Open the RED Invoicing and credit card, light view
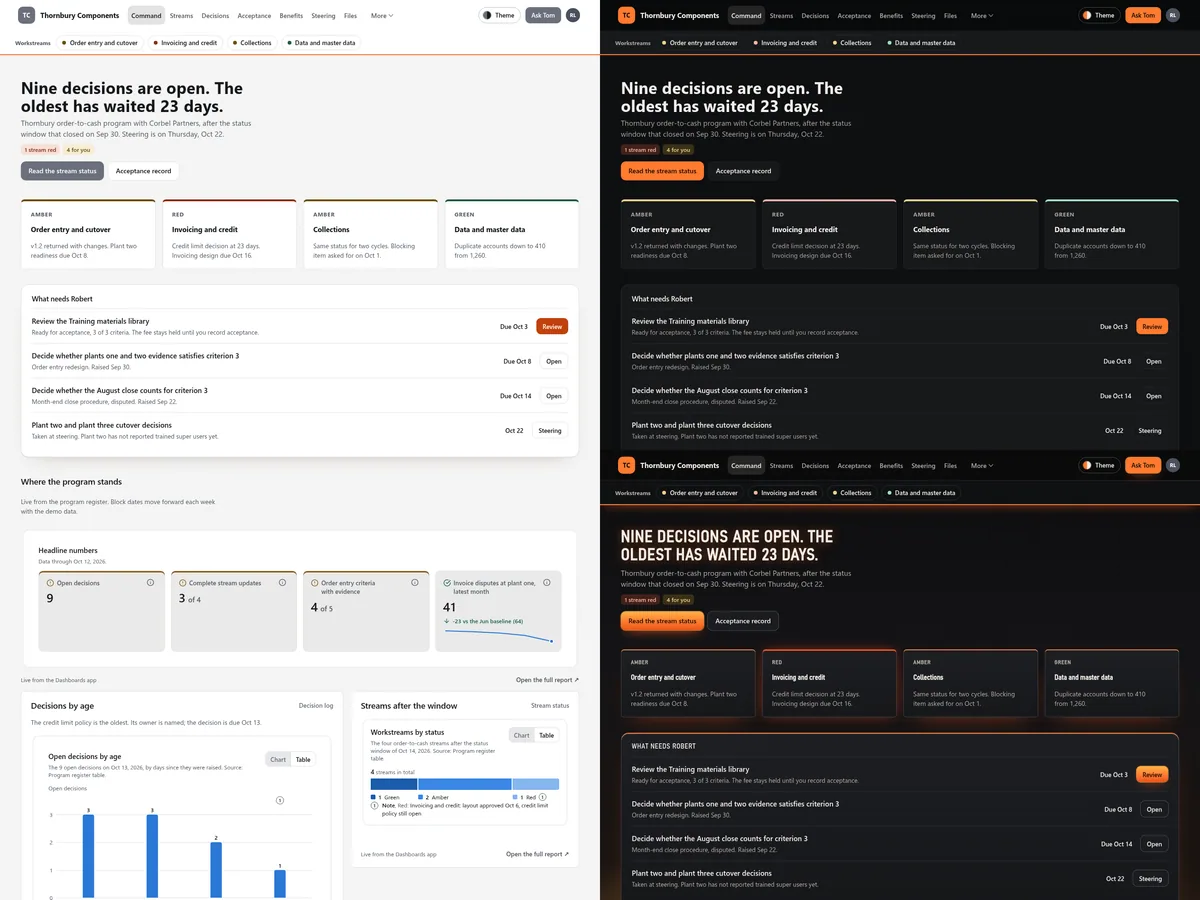This screenshot has width=1200, height=900. pos(230,234)
